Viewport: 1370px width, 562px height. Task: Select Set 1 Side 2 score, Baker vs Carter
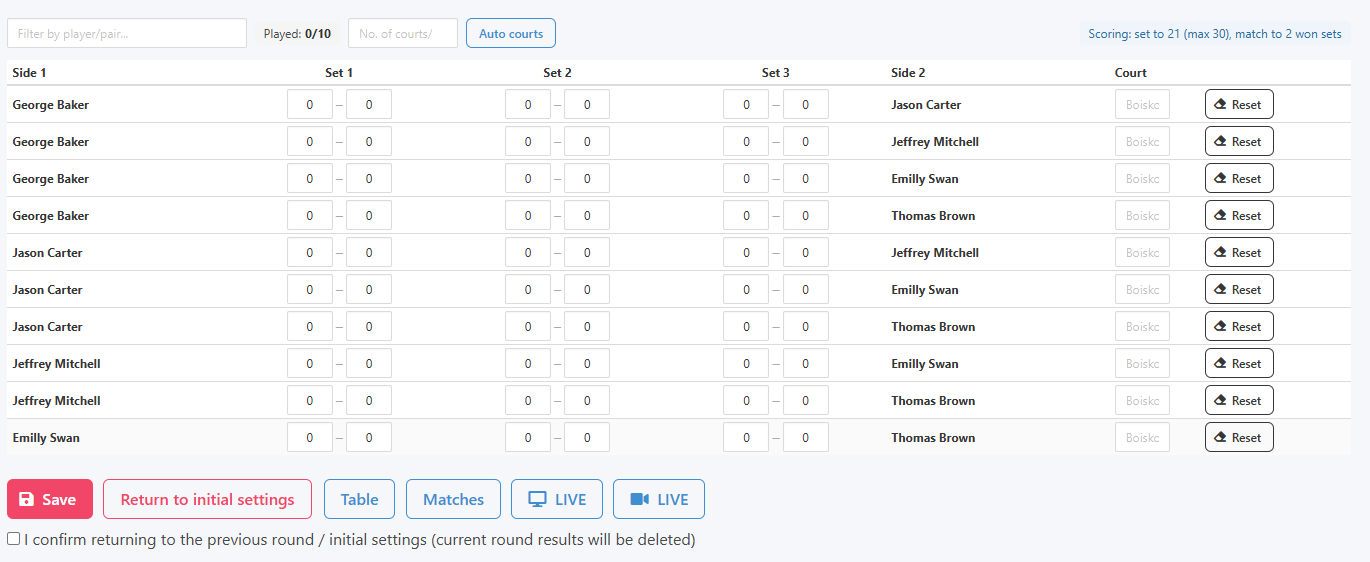[369, 104]
